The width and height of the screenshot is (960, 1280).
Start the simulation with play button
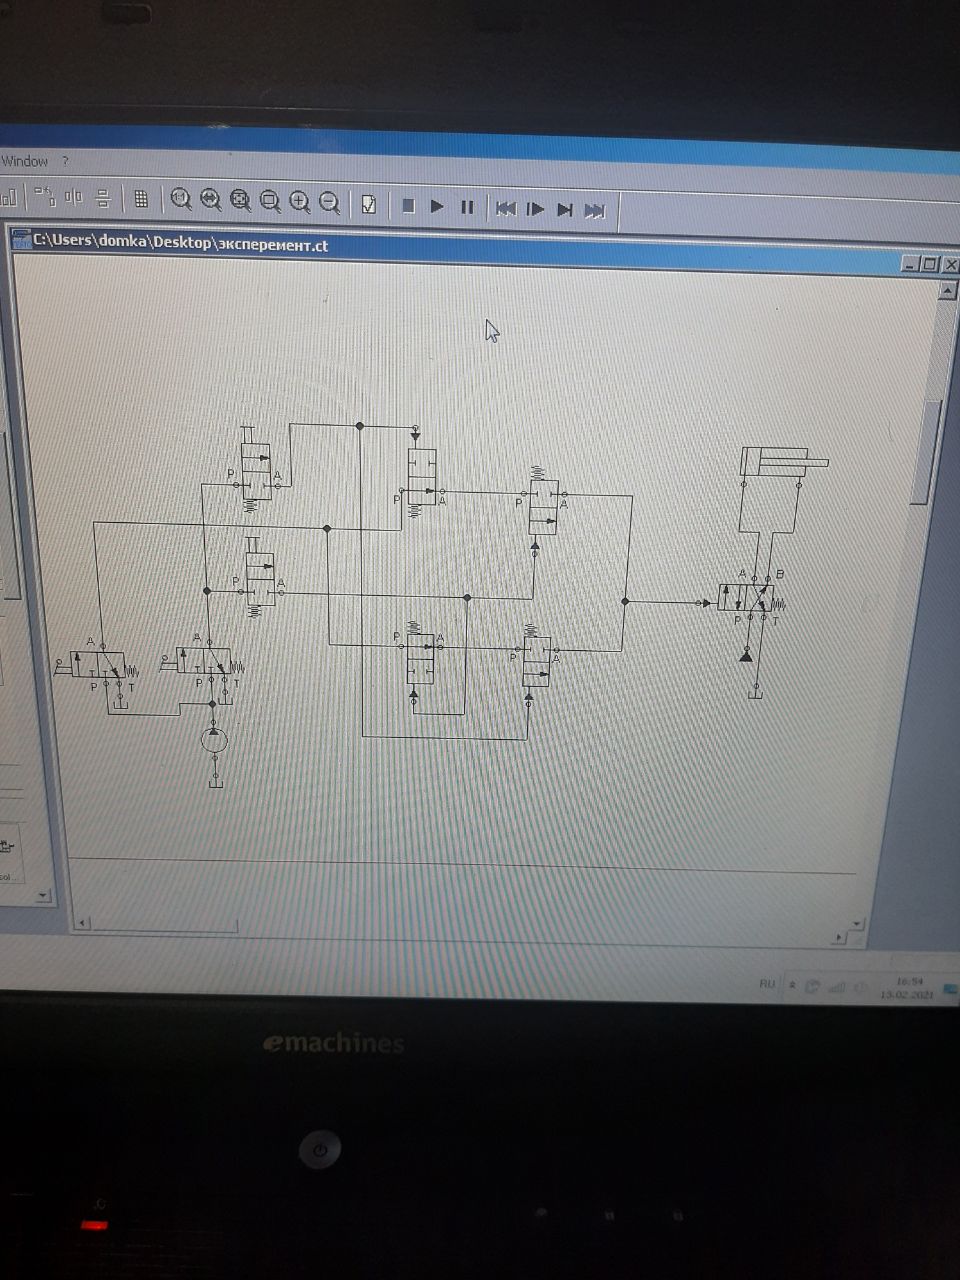click(437, 206)
